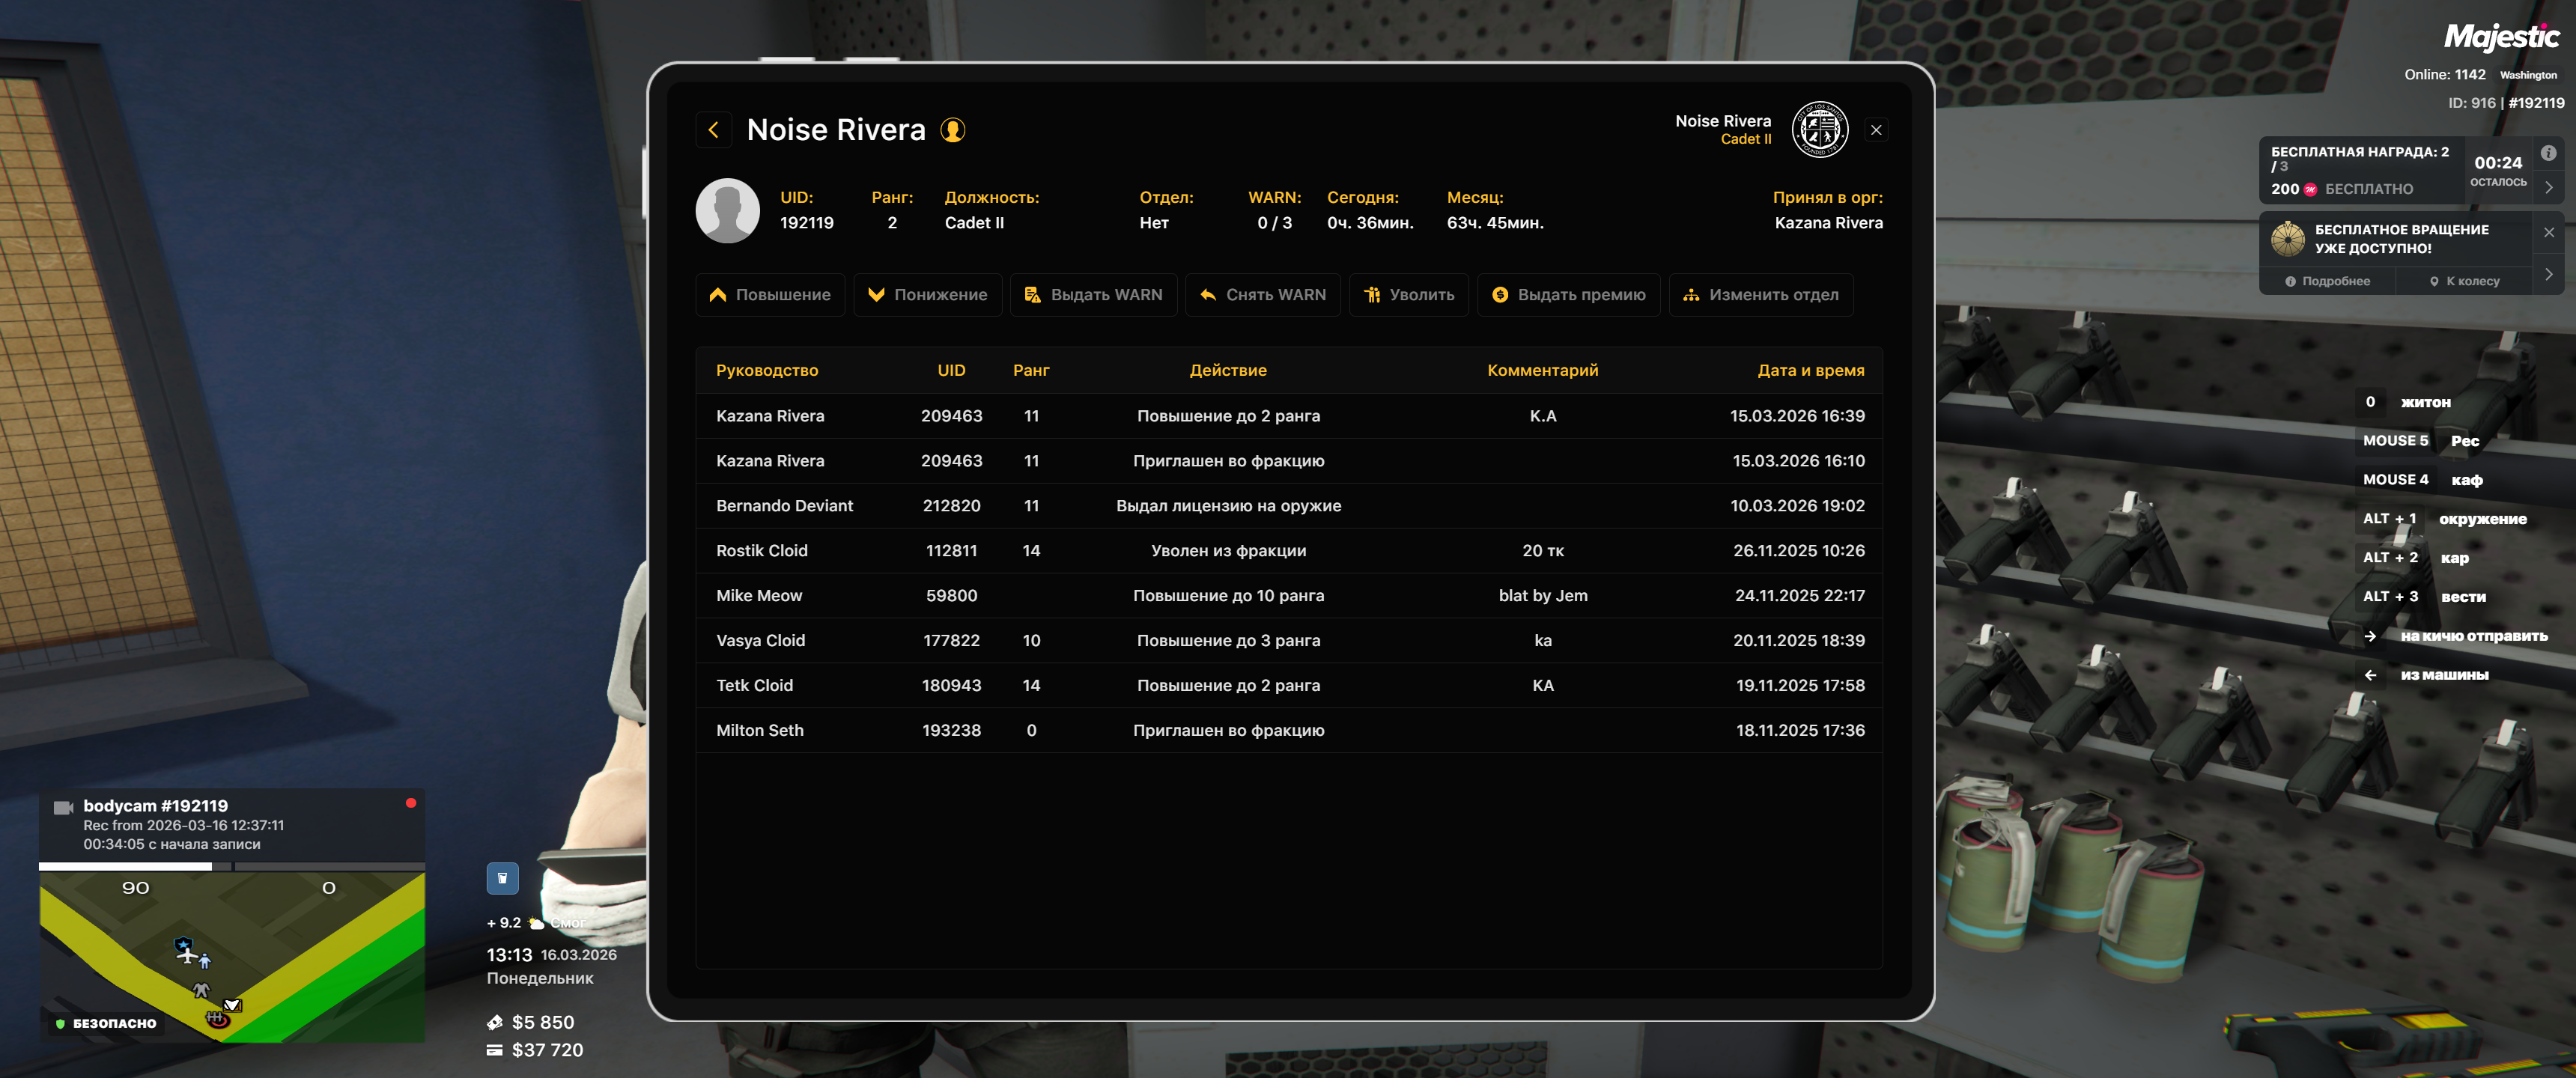Click the Действие column header
The image size is (2576, 1078).
point(1227,370)
